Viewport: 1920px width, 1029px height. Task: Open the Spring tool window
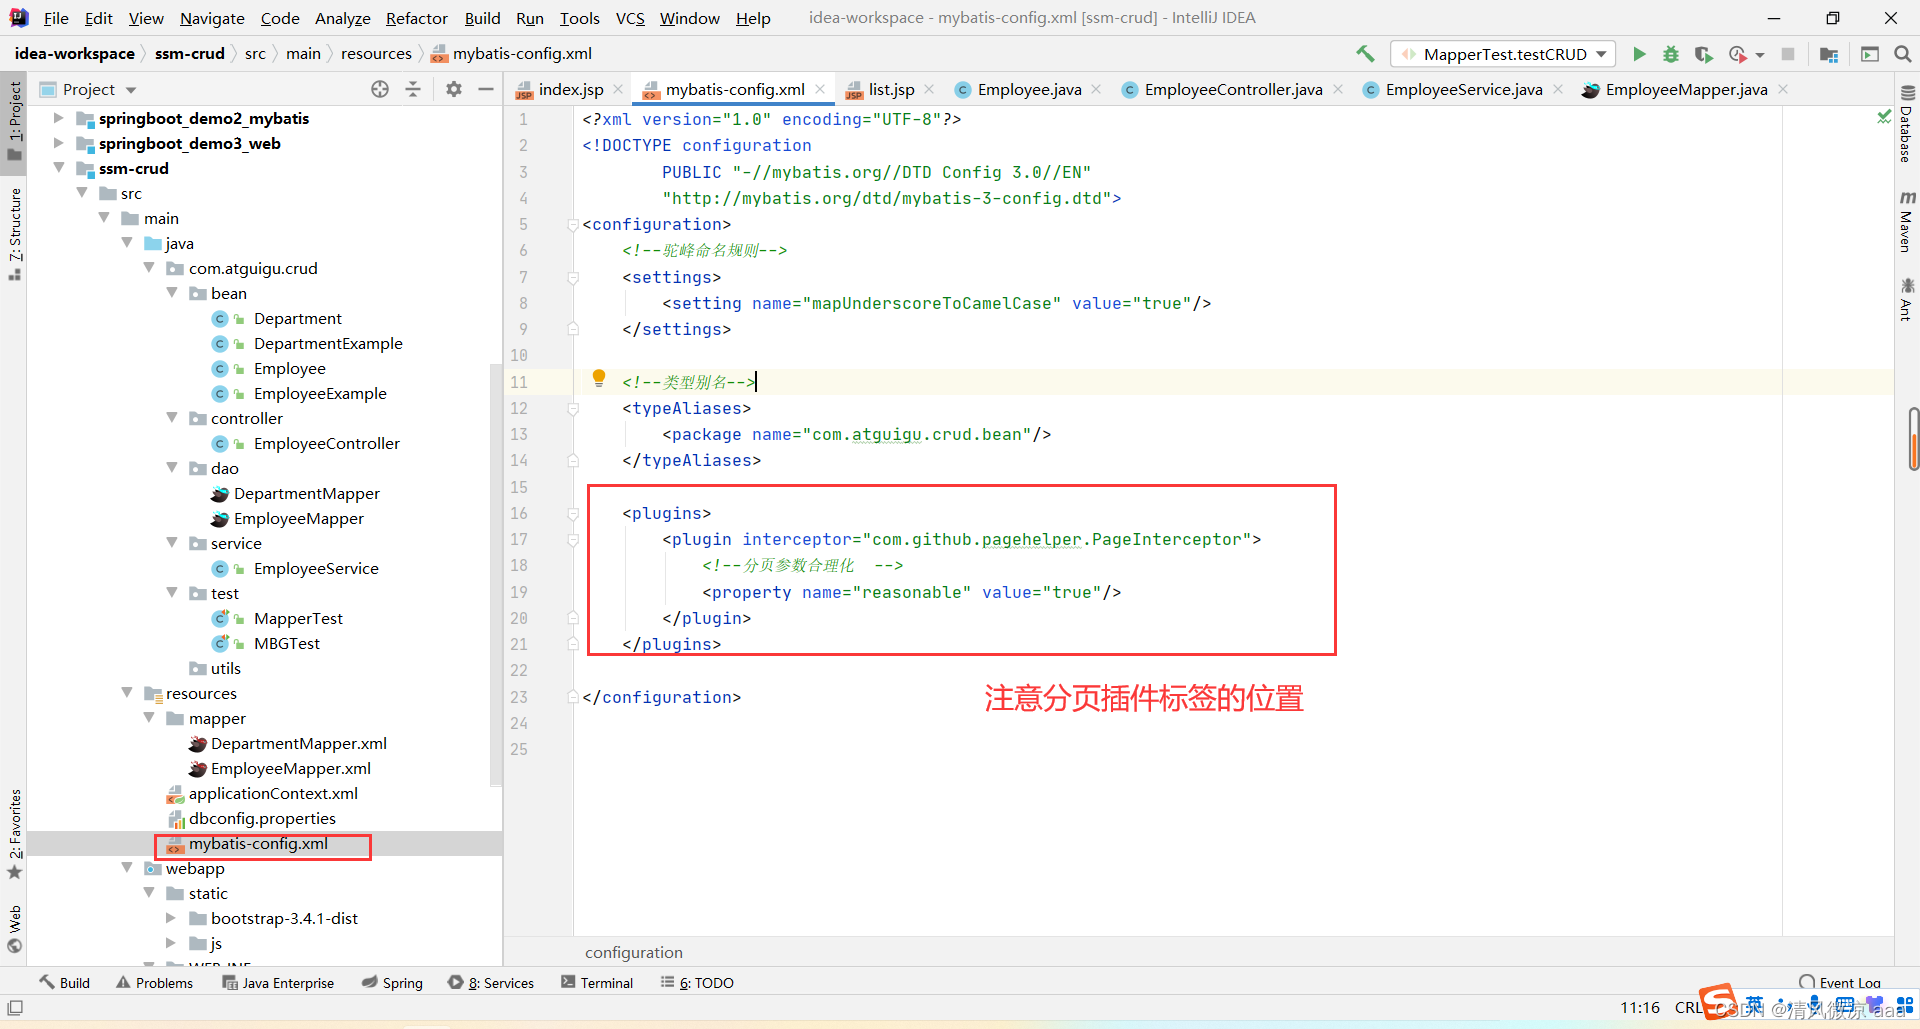[x=393, y=983]
